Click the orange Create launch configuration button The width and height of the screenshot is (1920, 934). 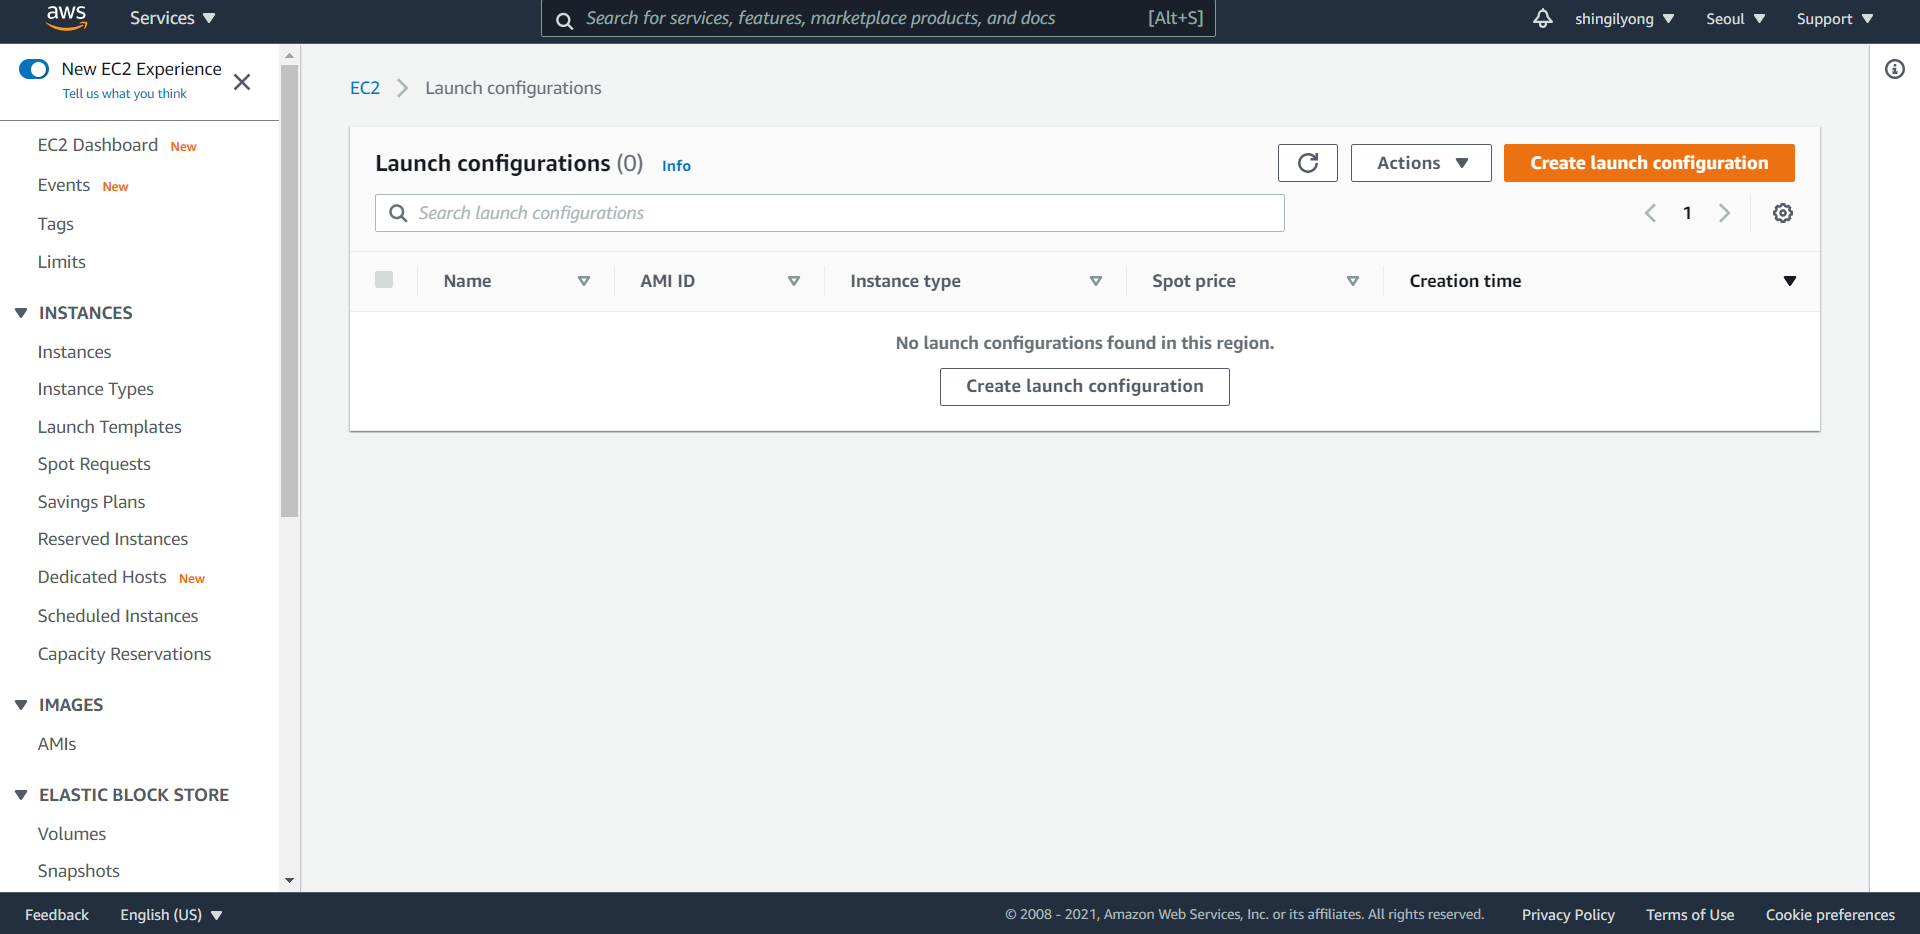tap(1649, 163)
